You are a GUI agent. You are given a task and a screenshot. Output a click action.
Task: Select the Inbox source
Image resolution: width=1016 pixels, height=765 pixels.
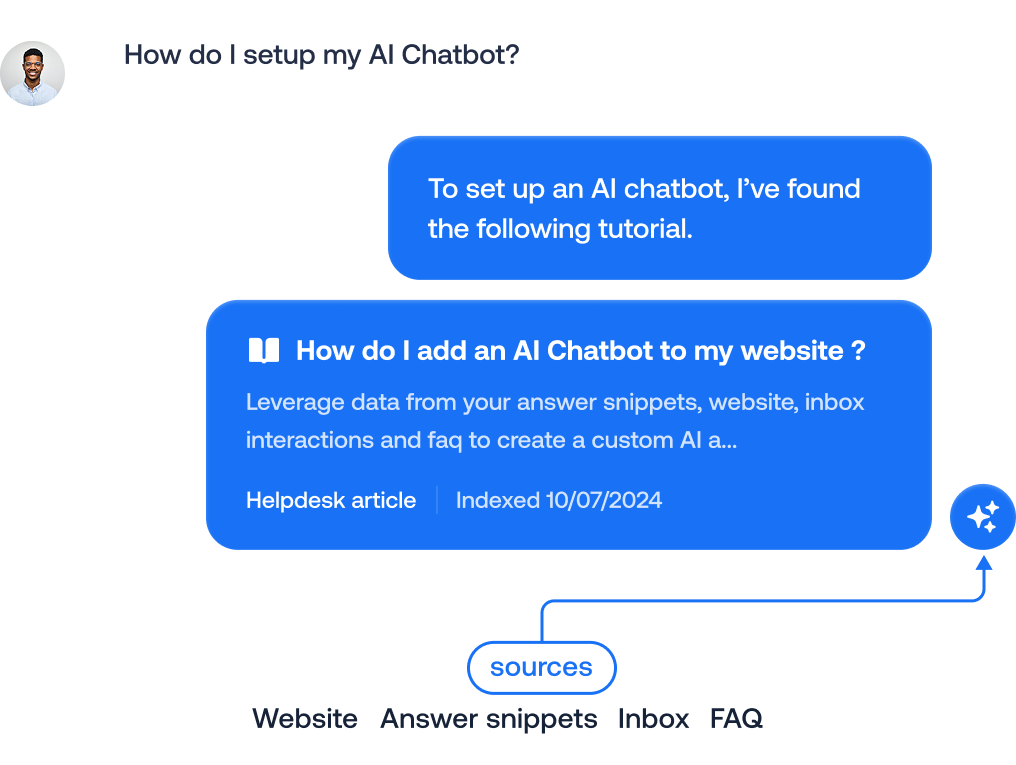653,718
